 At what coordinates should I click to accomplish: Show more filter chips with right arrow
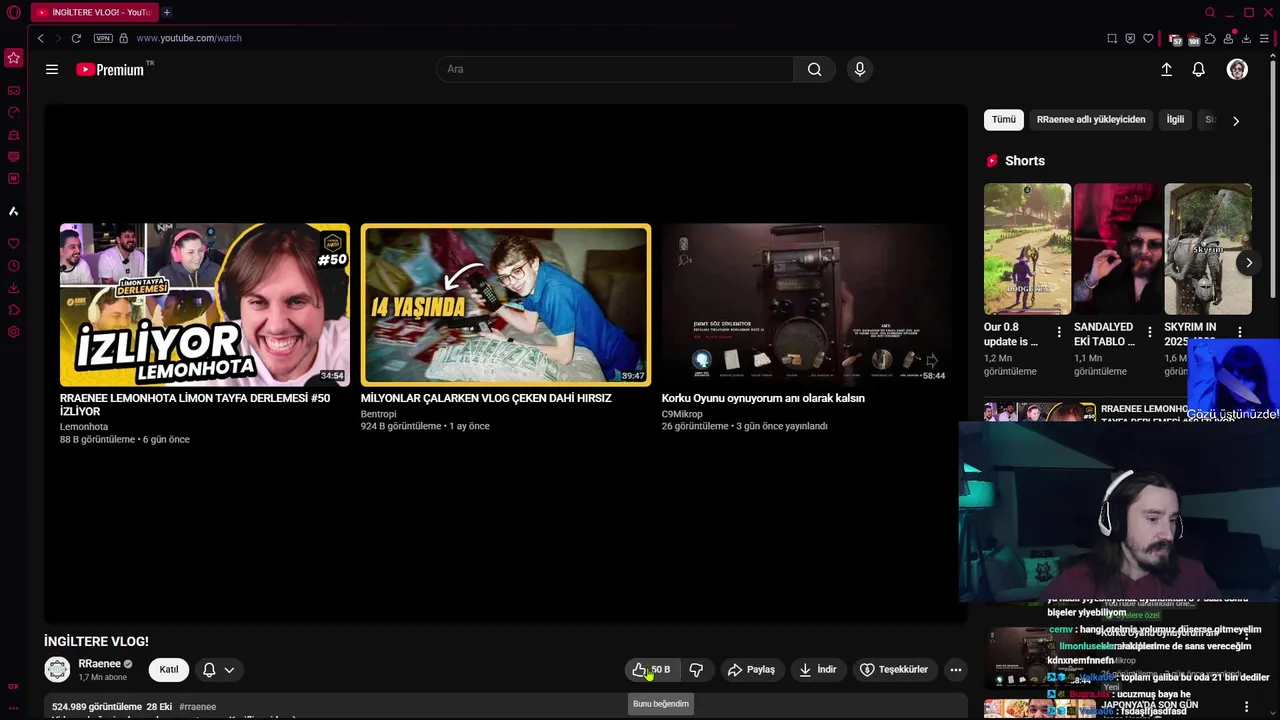click(x=1236, y=120)
